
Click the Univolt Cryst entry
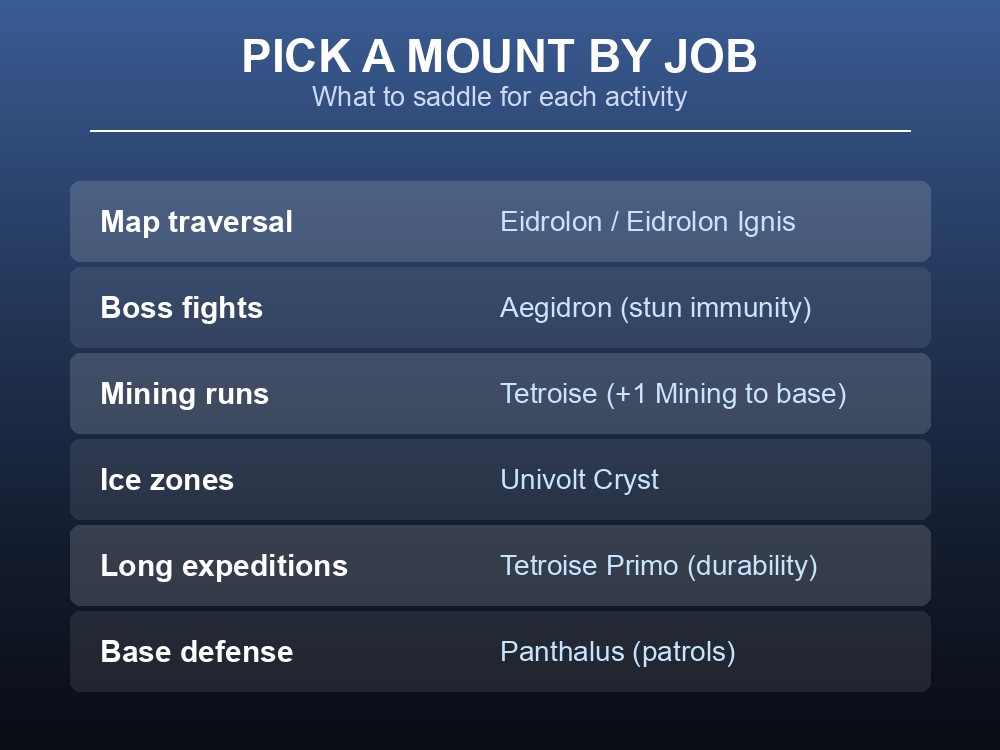[579, 480]
